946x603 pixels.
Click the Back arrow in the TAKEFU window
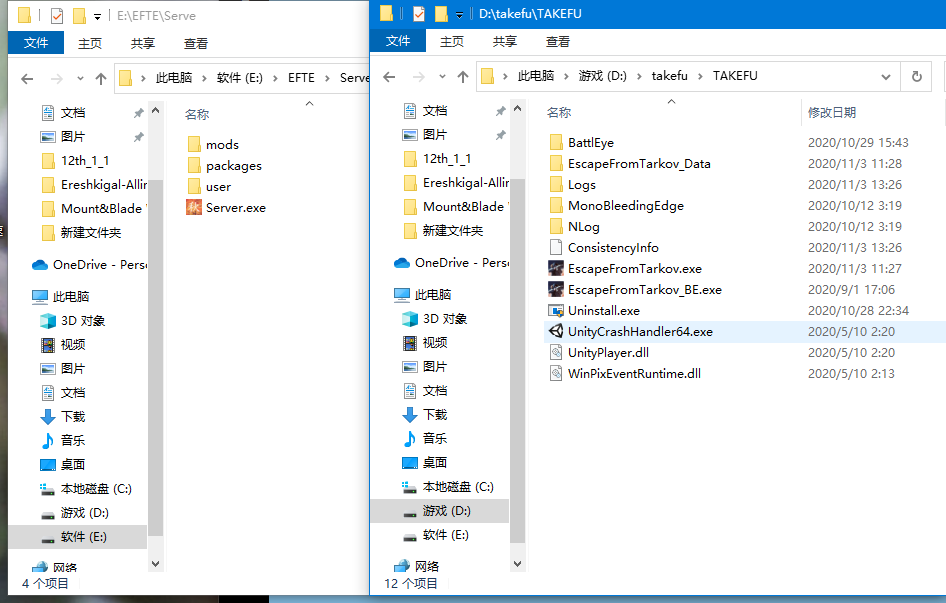[x=389, y=77]
